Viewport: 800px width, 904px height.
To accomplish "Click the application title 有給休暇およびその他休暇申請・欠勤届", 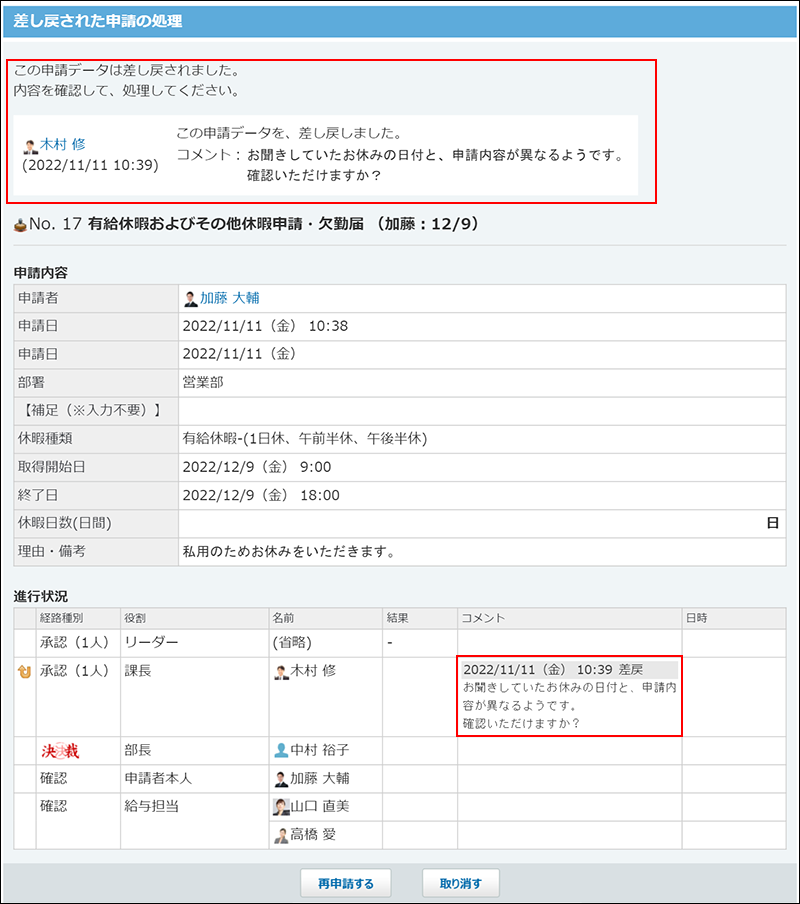I will point(225,224).
